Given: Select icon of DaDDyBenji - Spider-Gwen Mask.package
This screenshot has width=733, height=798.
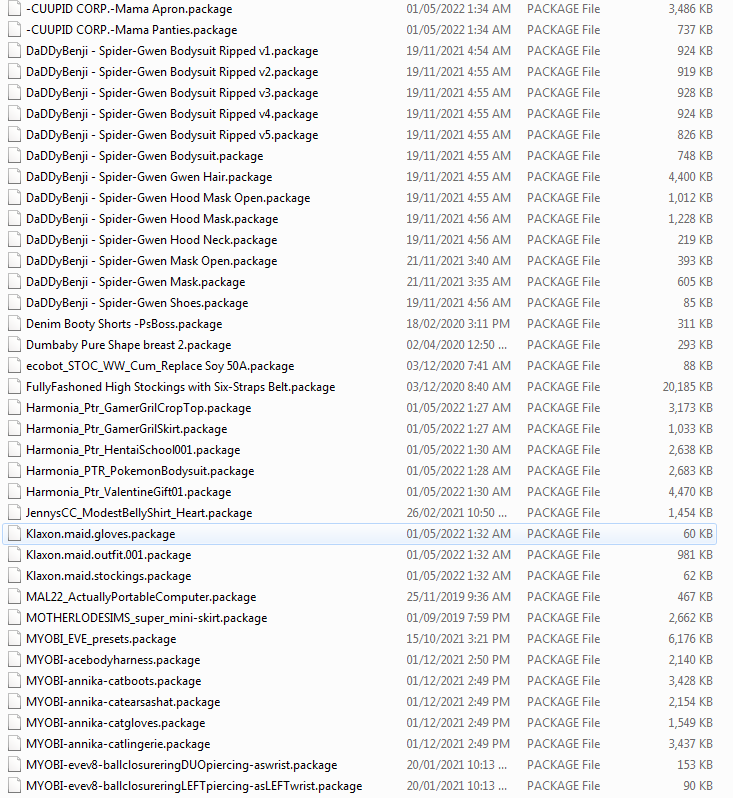Looking at the screenshot, I should (x=14, y=282).
